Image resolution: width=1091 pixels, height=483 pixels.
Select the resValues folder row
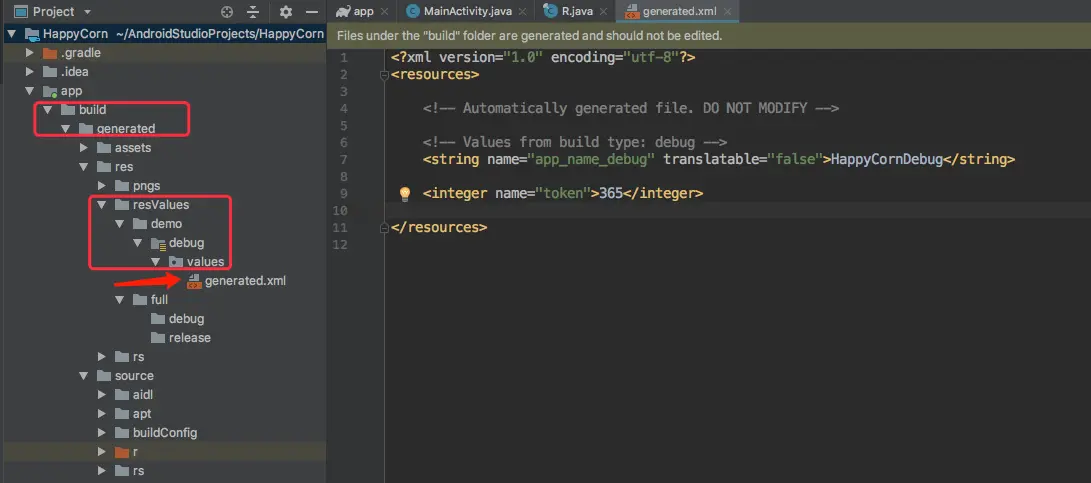[163, 205]
